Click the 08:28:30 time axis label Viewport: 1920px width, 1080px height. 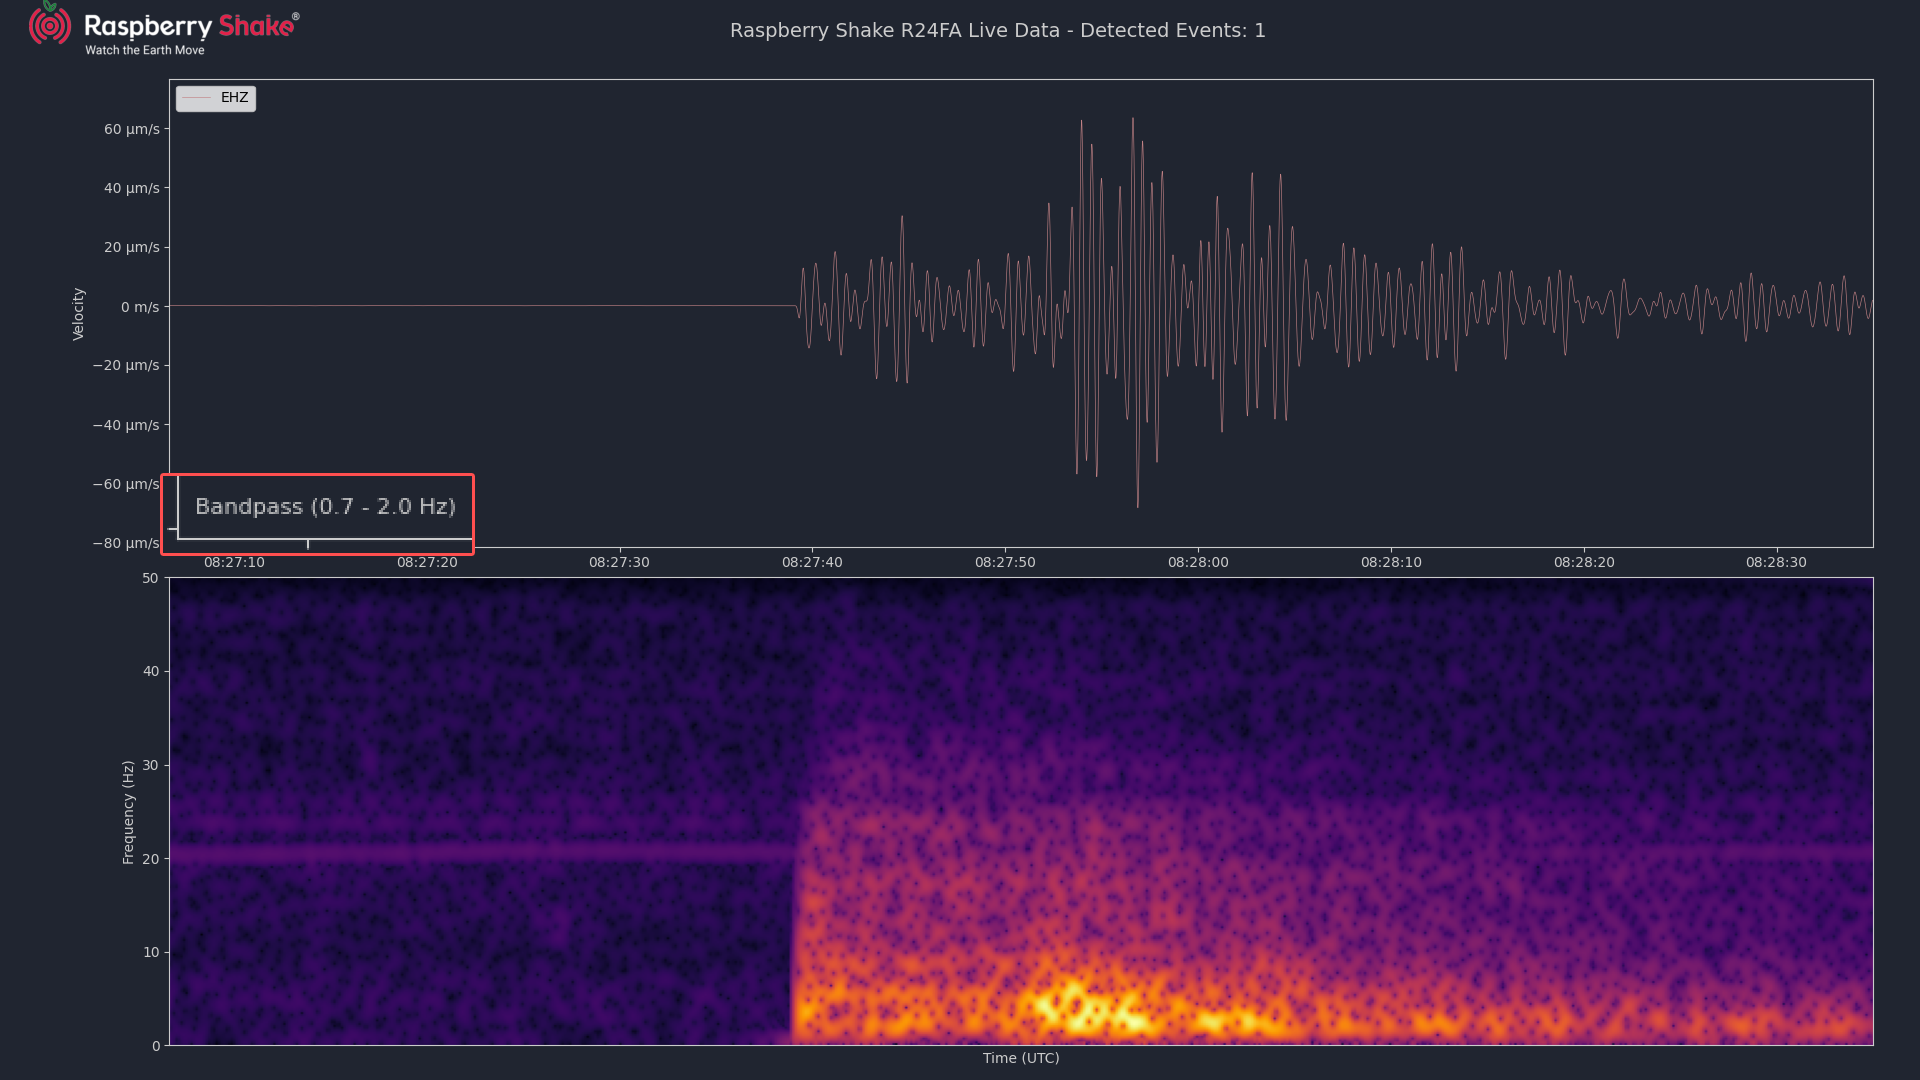(x=1776, y=562)
